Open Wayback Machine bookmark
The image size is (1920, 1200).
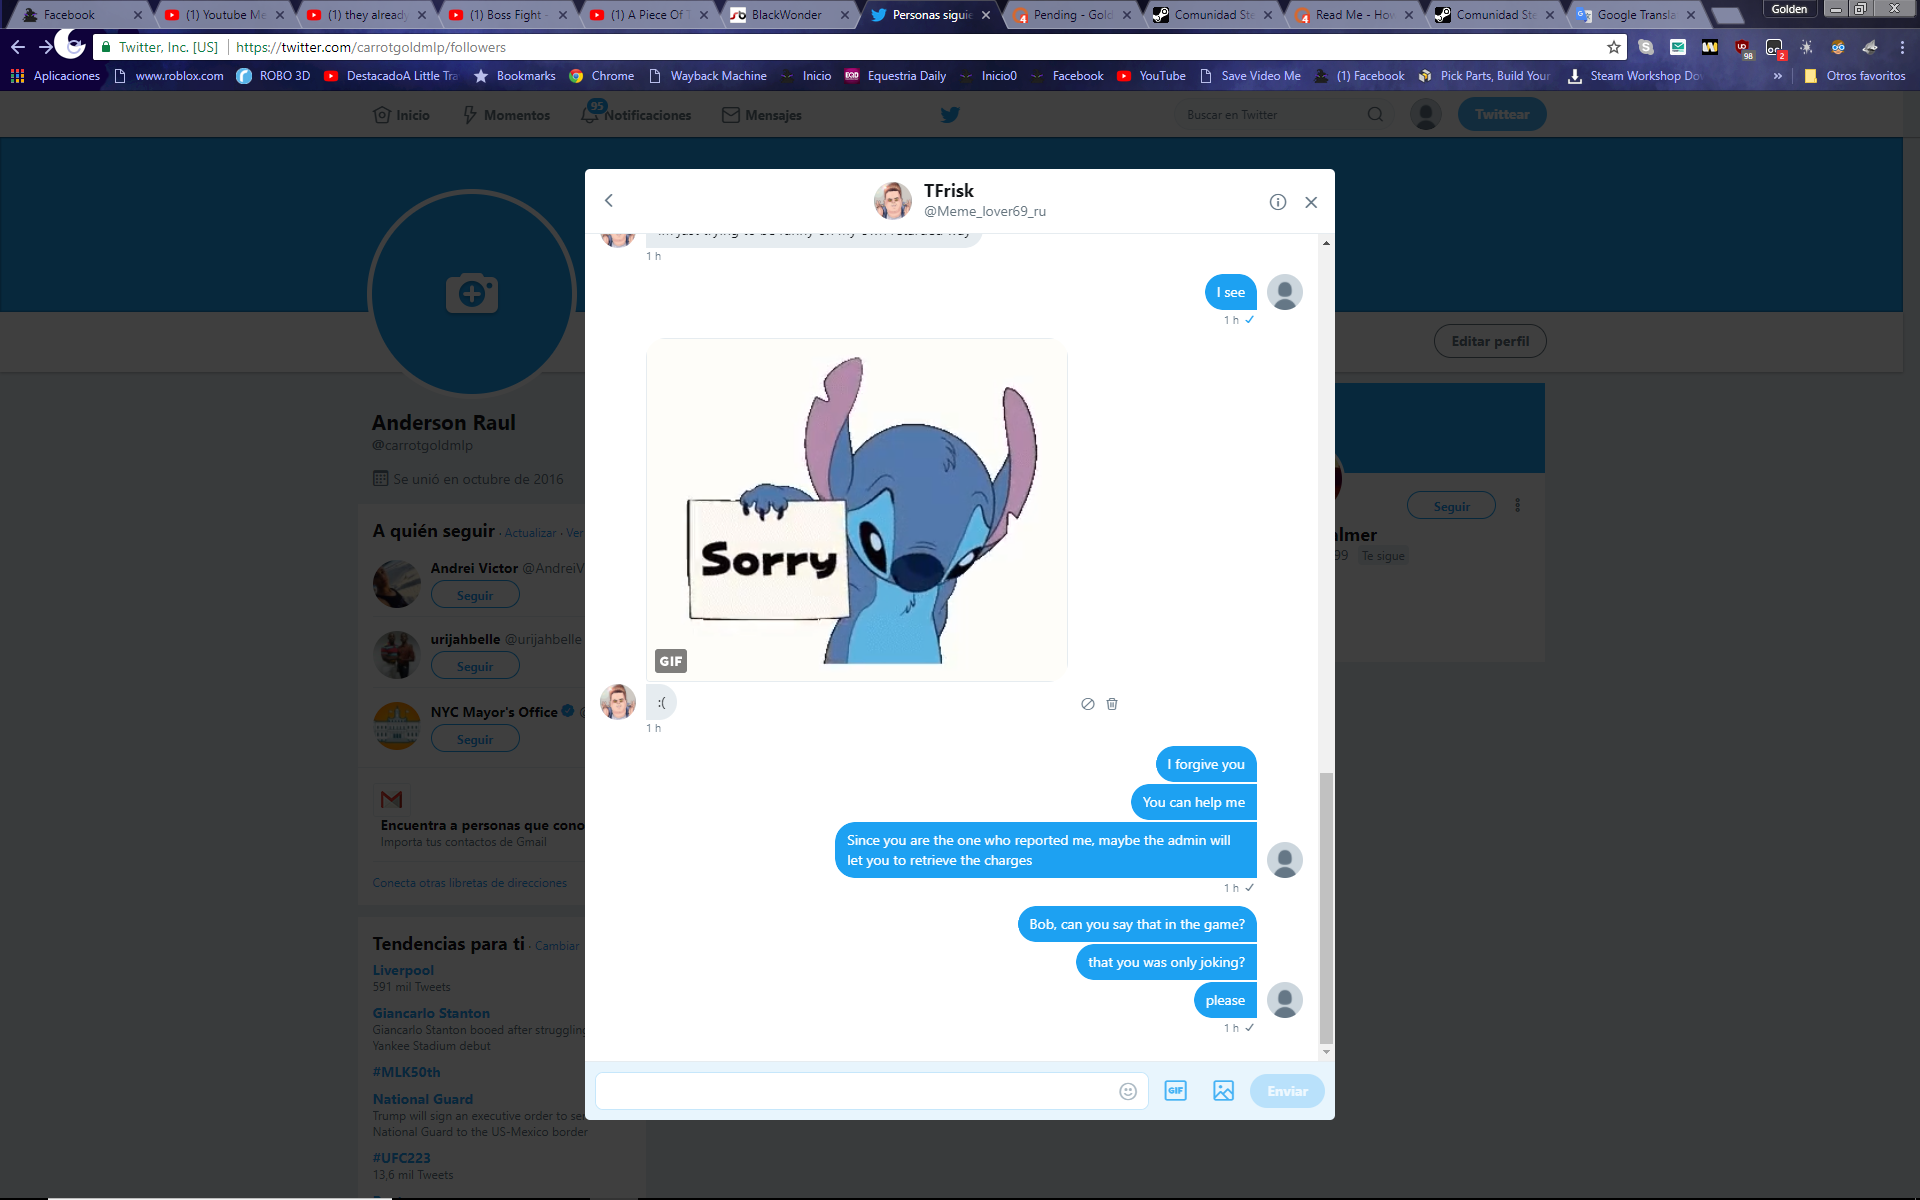coord(708,76)
